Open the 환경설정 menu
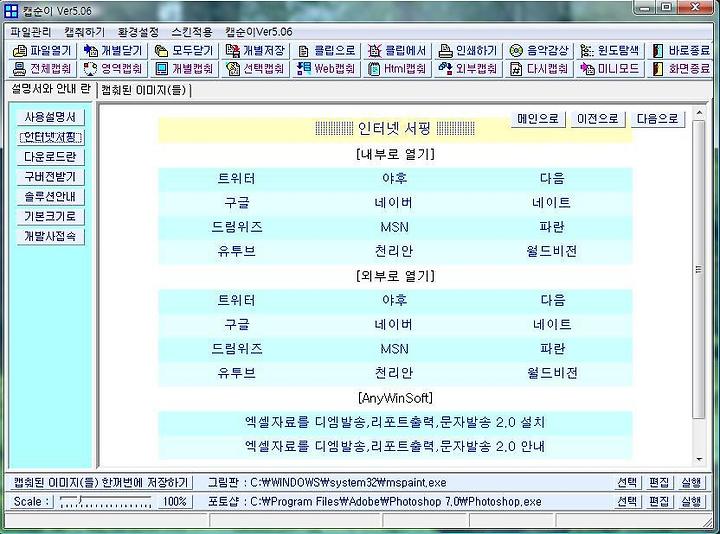 click(x=138, y=32)
